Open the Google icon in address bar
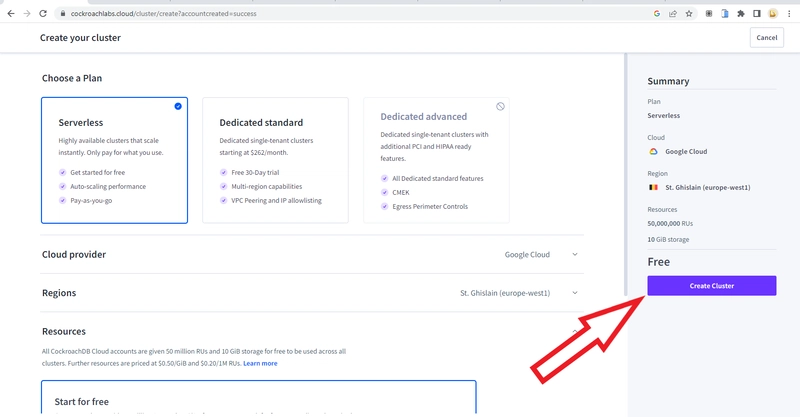The width and height of the screenshot is (800, 417). [x=657, y=14]
